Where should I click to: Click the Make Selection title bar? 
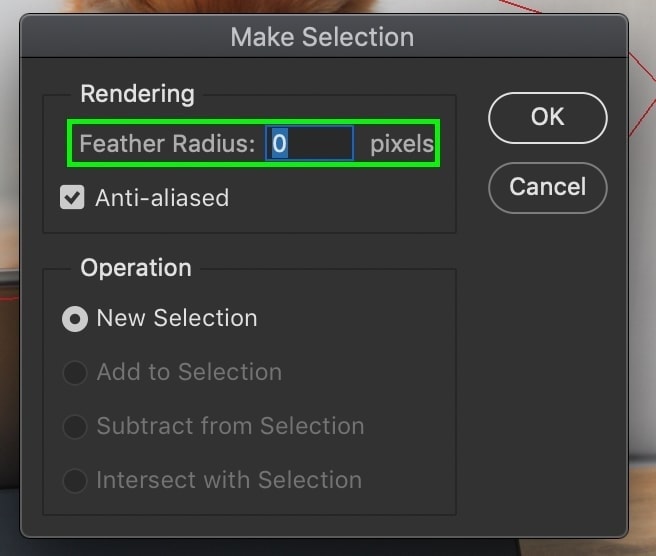[x=323, y=36]
